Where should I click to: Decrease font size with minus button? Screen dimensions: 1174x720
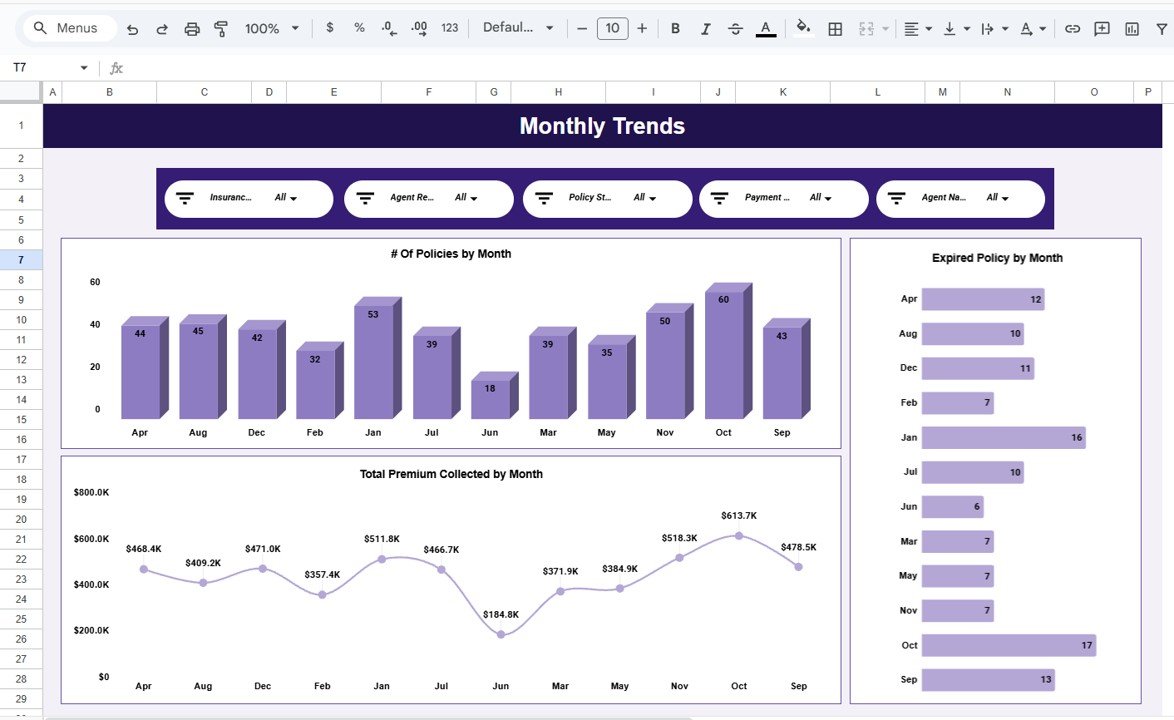coord(581,28)
